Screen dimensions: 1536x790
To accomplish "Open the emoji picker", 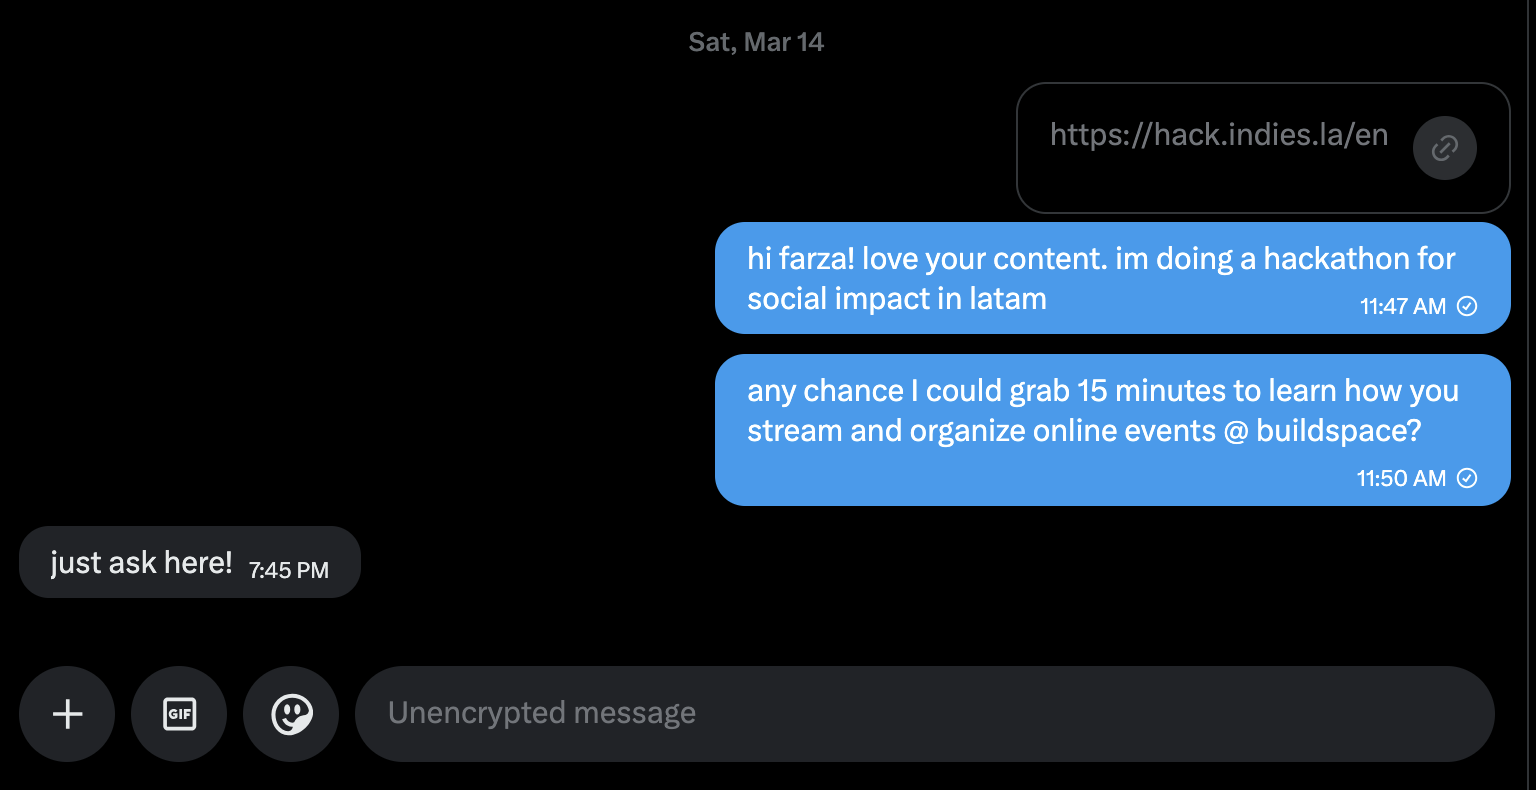I will click(291, 714).
